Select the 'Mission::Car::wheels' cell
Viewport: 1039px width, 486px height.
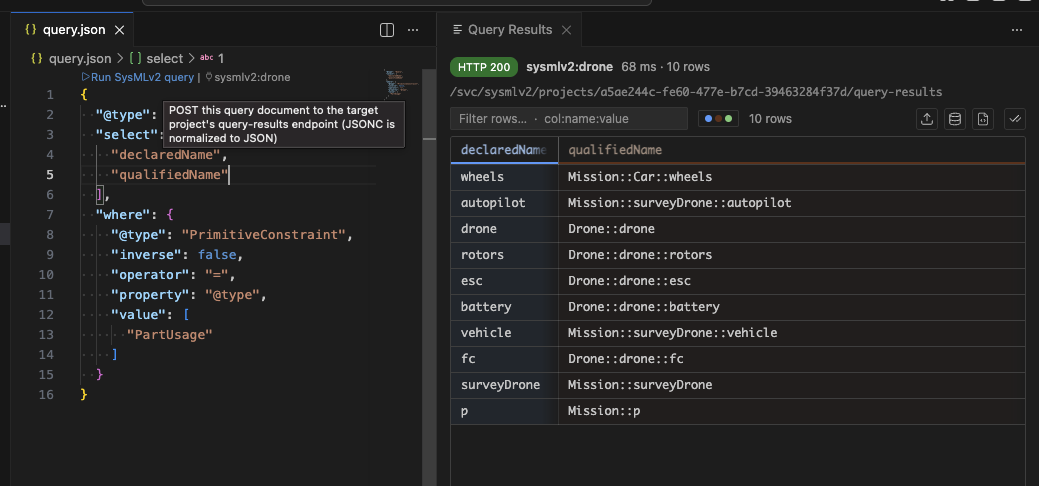pyautogui.click(x=792, y=177)
